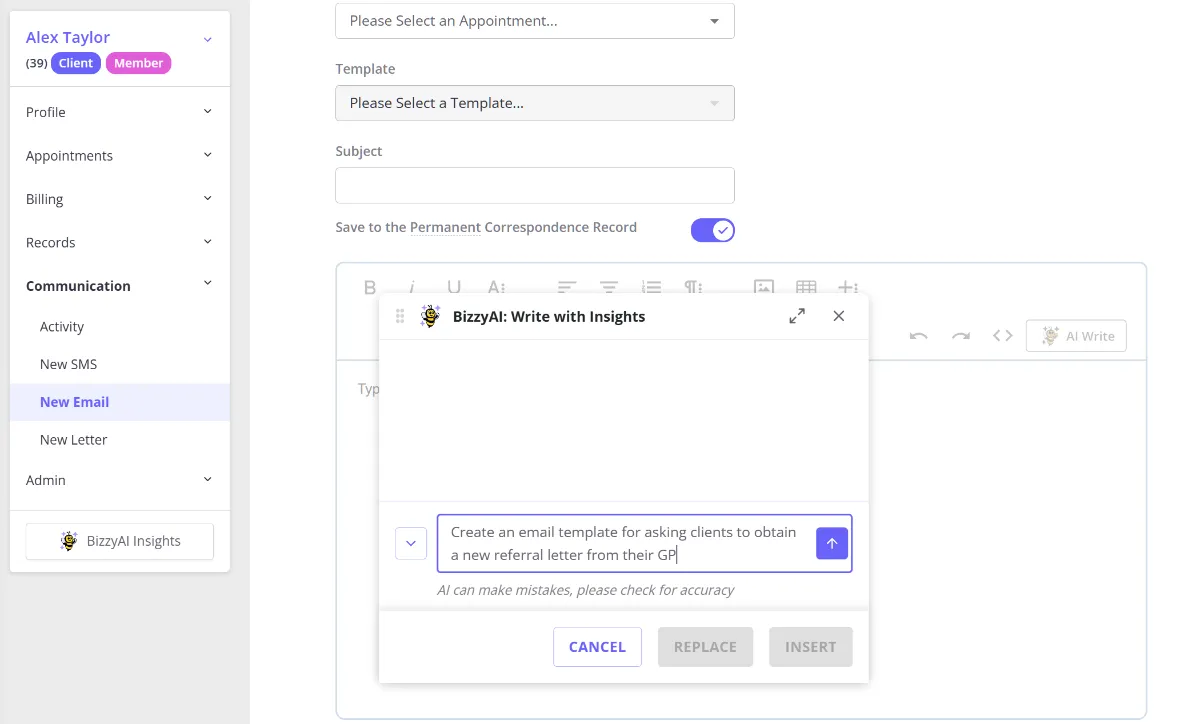Image resolution: width=1180 pixels, height=724 pixels.
Task: Click the undo arrow icon
Action: (918, 336)
